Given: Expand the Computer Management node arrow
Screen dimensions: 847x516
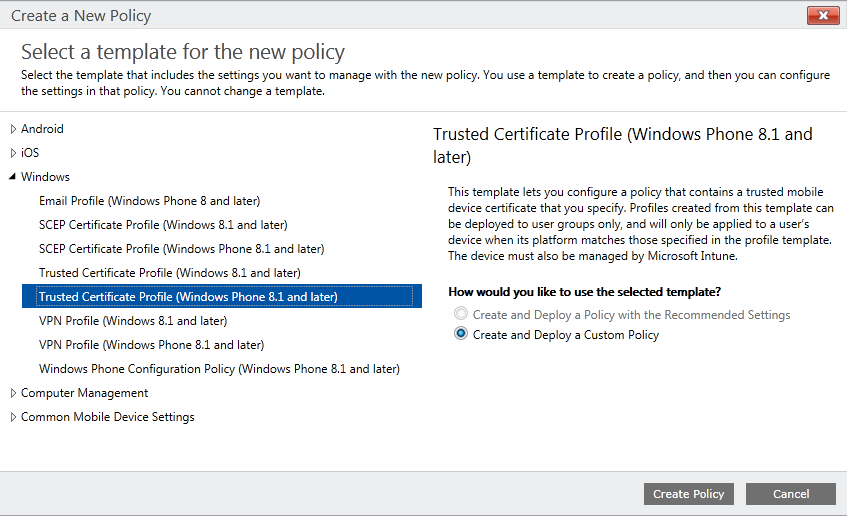Looking at the screenshot, I should 13,393.
